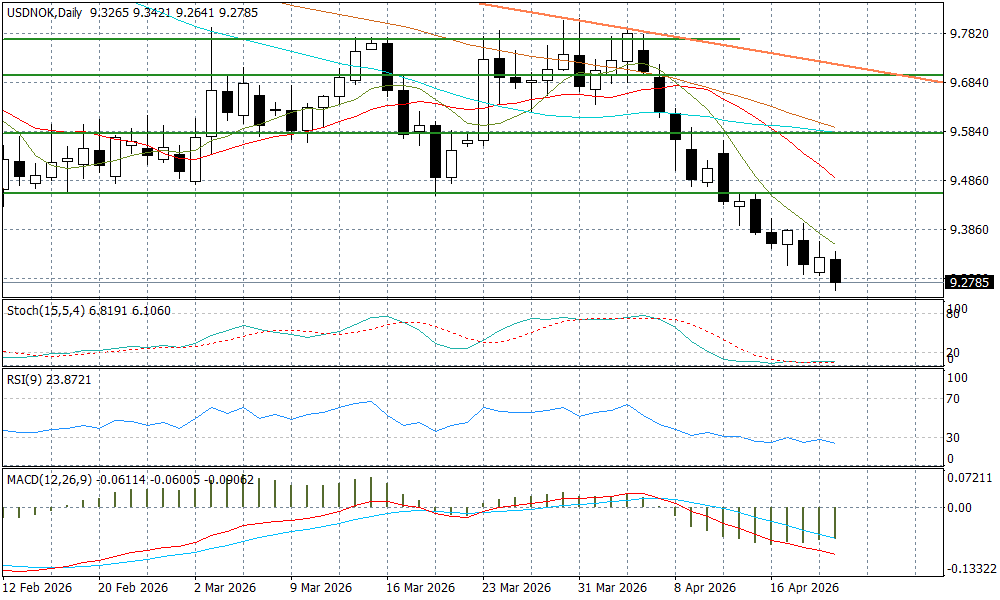This screenshot has height=600, width=1000.
Task: Click the MACD(12,26,9) indicator label
Action: point(49,480)
